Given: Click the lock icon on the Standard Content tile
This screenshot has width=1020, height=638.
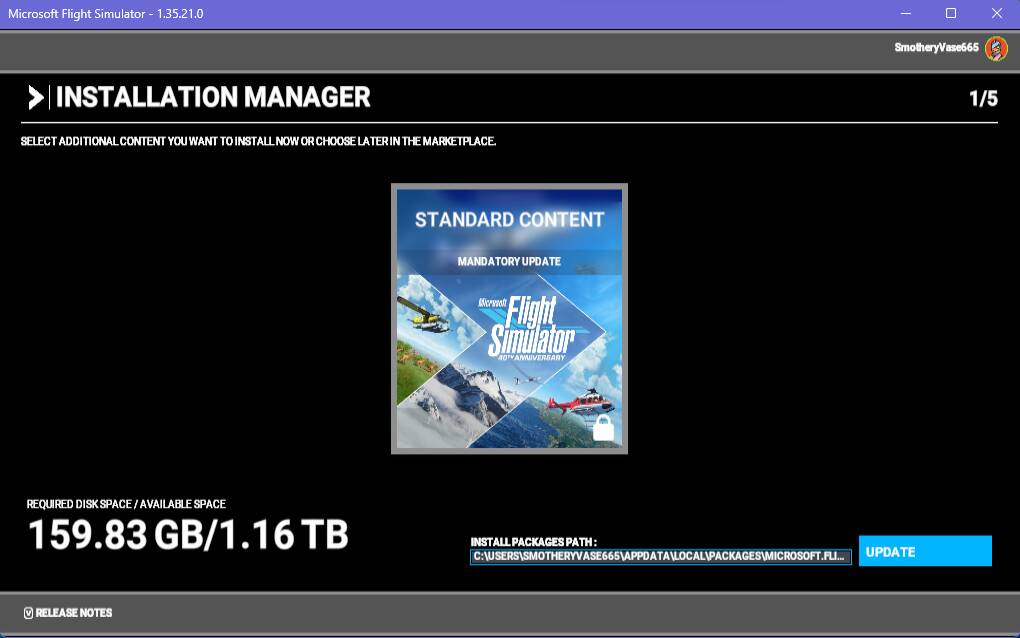Looking at the screenshot, I should pos(603,429).
